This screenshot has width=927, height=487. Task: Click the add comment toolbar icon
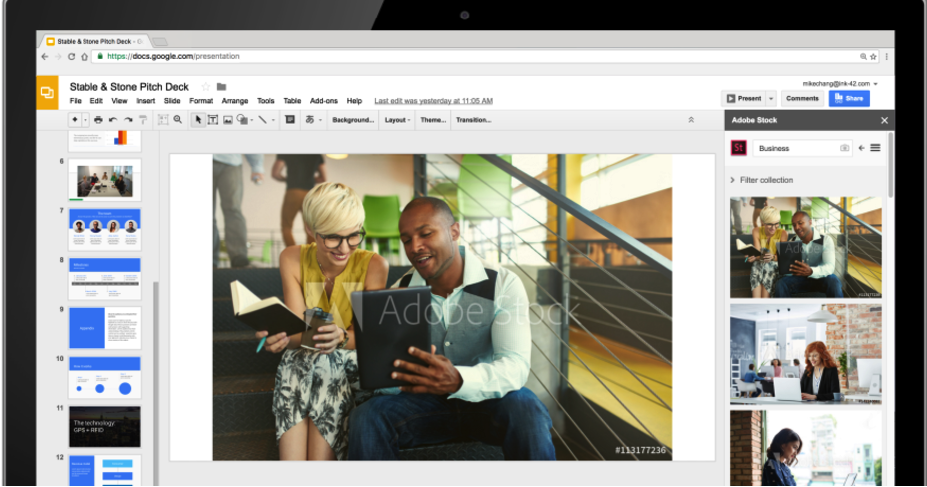290,120
